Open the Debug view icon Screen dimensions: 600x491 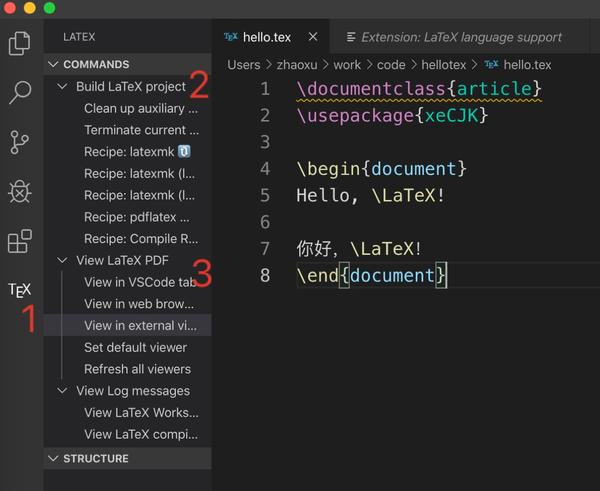pyautogui.click(x=19, y=191)
